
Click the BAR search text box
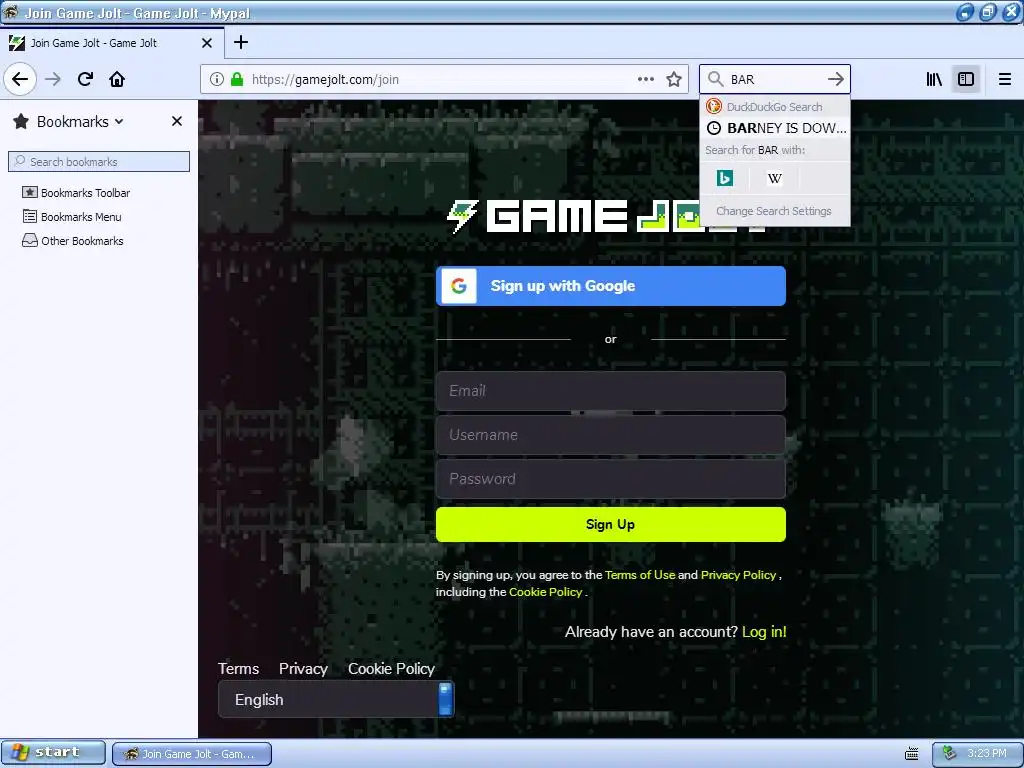pyautogui.click(x=774, y=79)
